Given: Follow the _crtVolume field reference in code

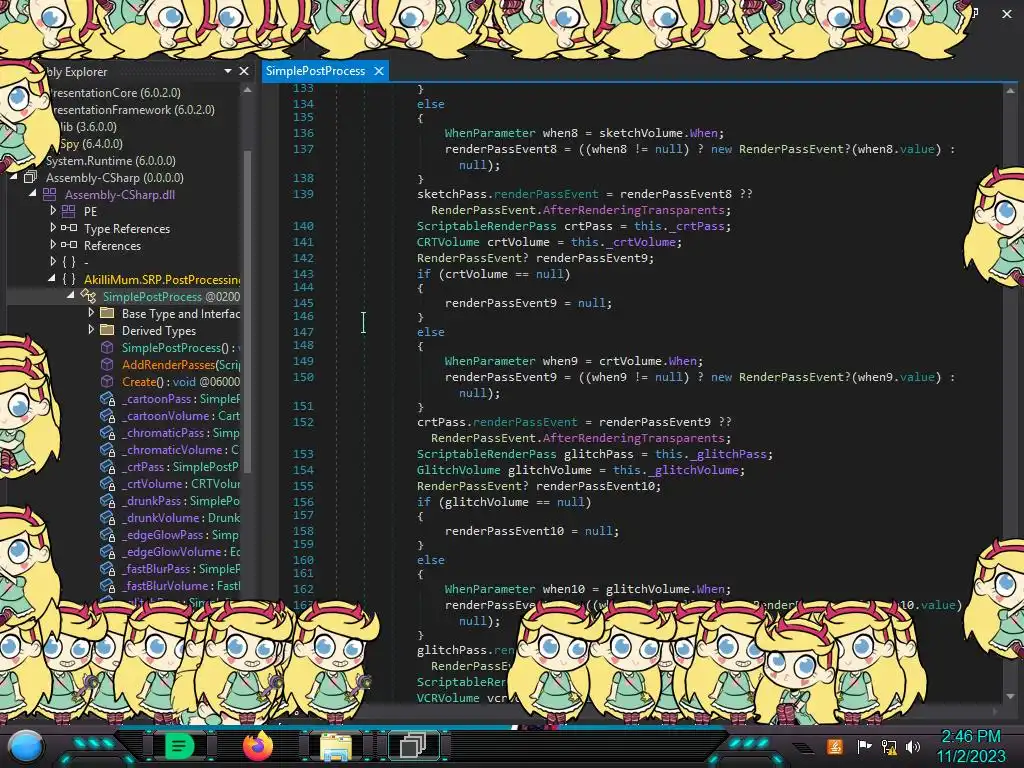Looking at the screenshot, I should [641, 242].
